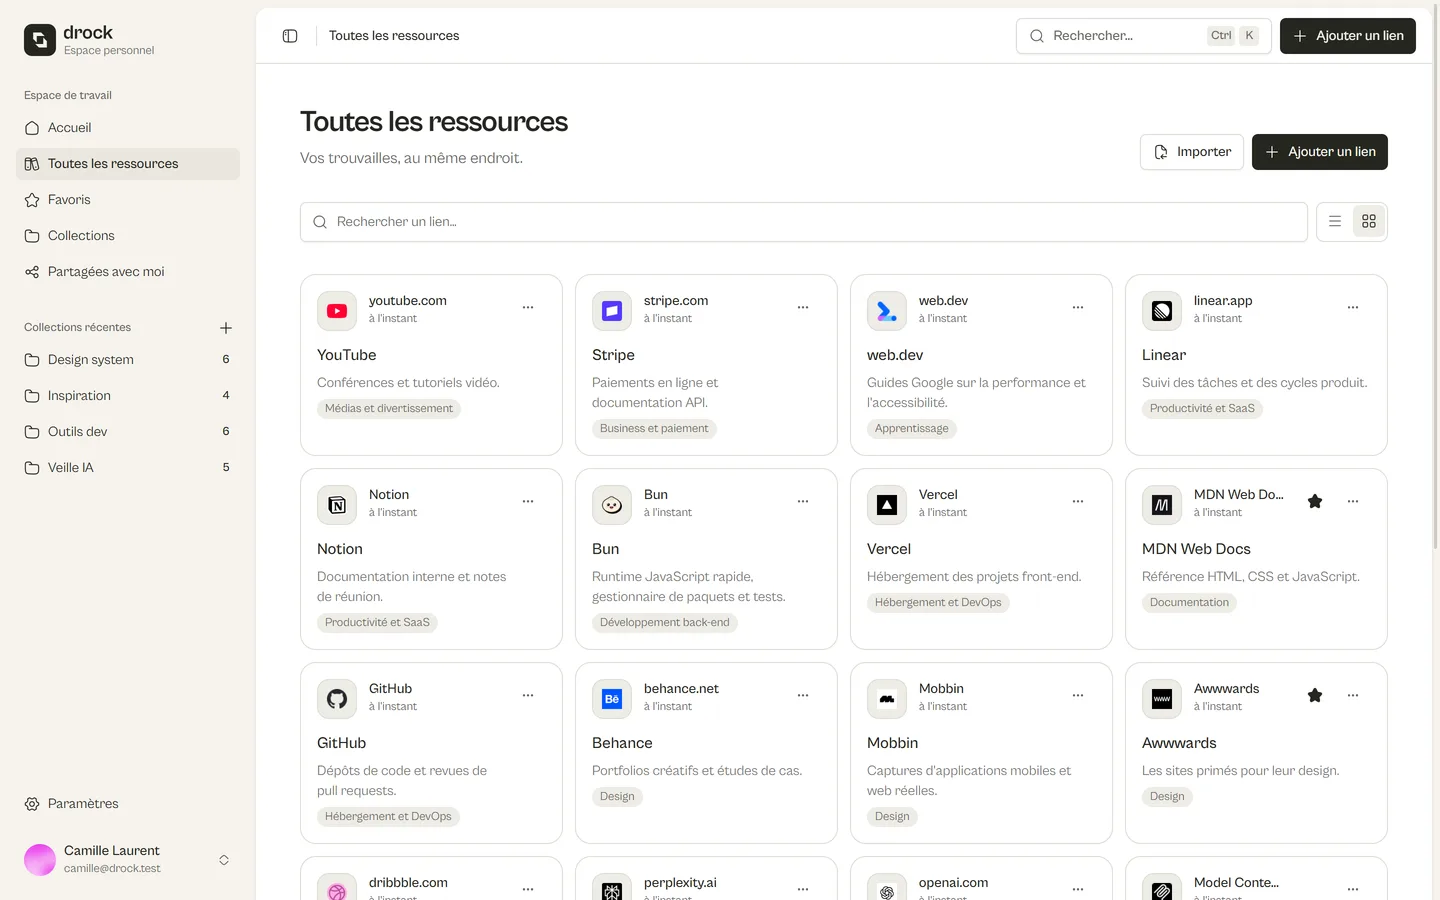
Task: Open options menu for the GitHub card
Action: click(x=528, y=695)
